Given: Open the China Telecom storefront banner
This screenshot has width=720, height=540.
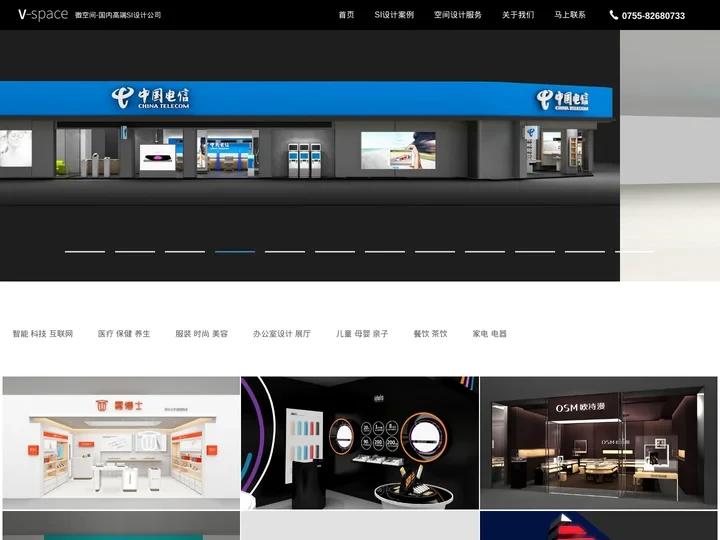Looking at the screenshot, I should click(310, 155).
